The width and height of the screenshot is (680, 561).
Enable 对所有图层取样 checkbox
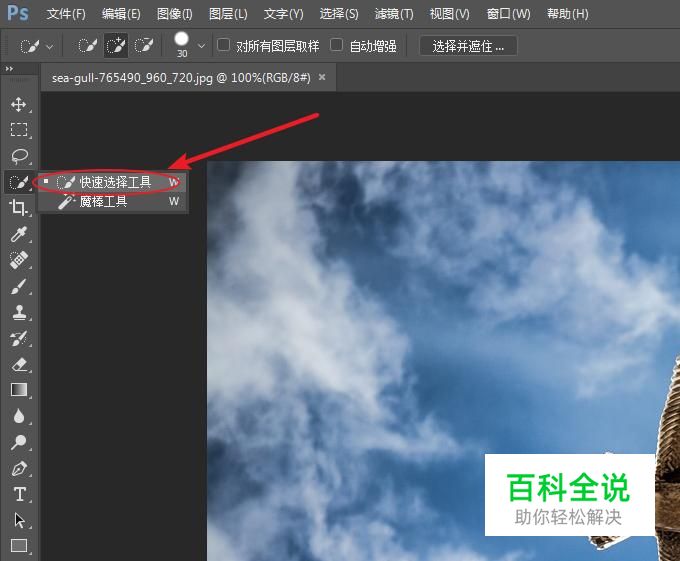pos(223,45)
